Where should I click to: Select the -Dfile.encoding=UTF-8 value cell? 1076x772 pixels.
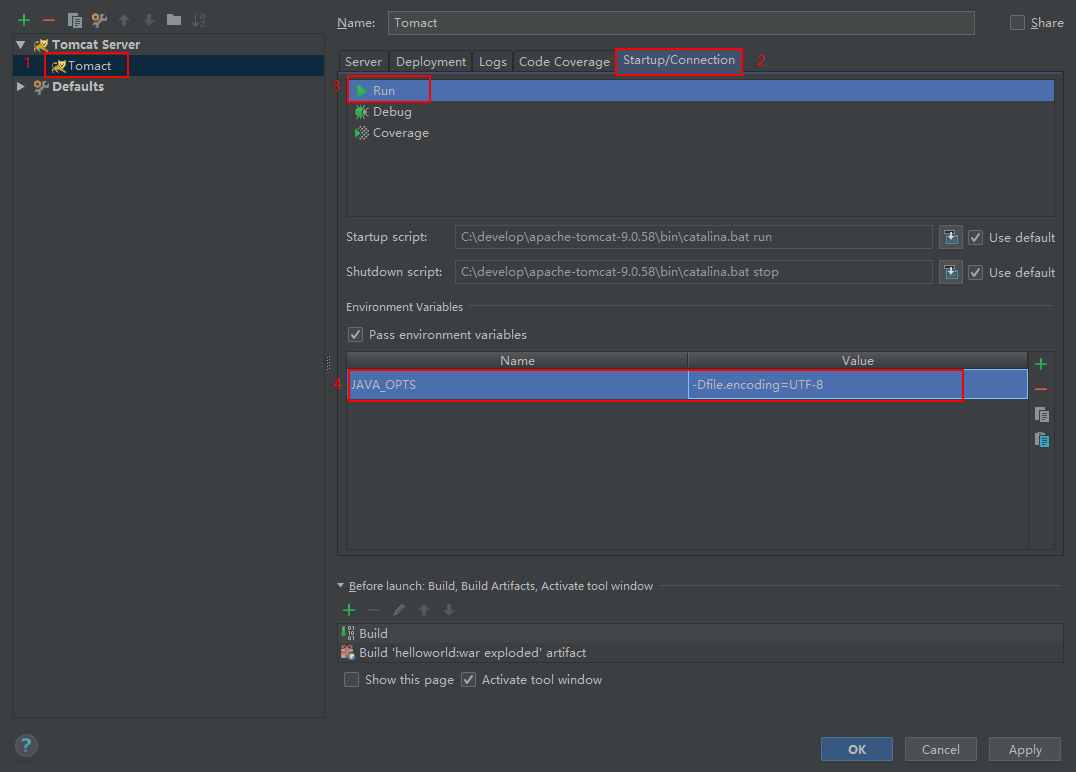point(857,385)
